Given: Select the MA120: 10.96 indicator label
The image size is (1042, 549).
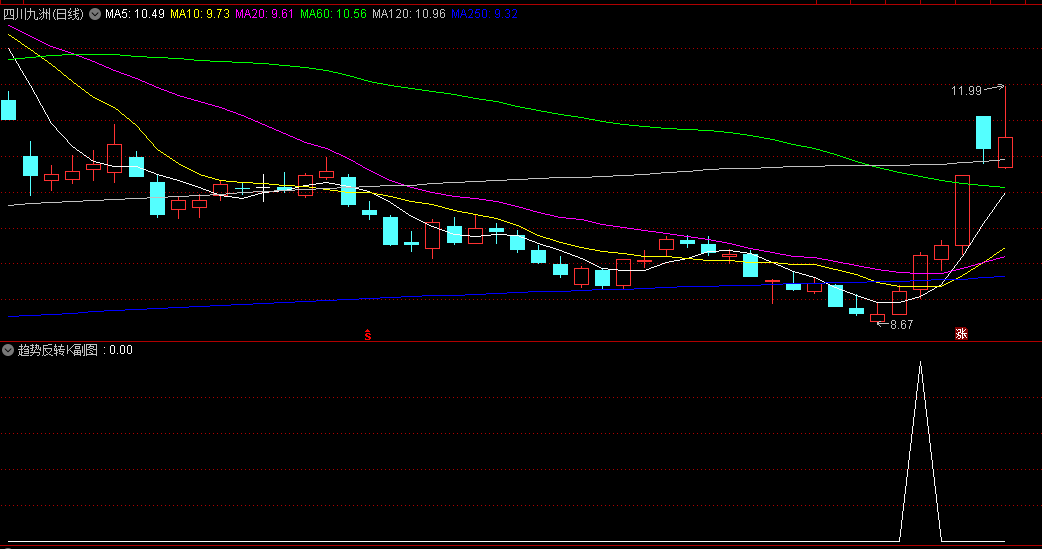Looking at the screenshot, I should [409, 14].
